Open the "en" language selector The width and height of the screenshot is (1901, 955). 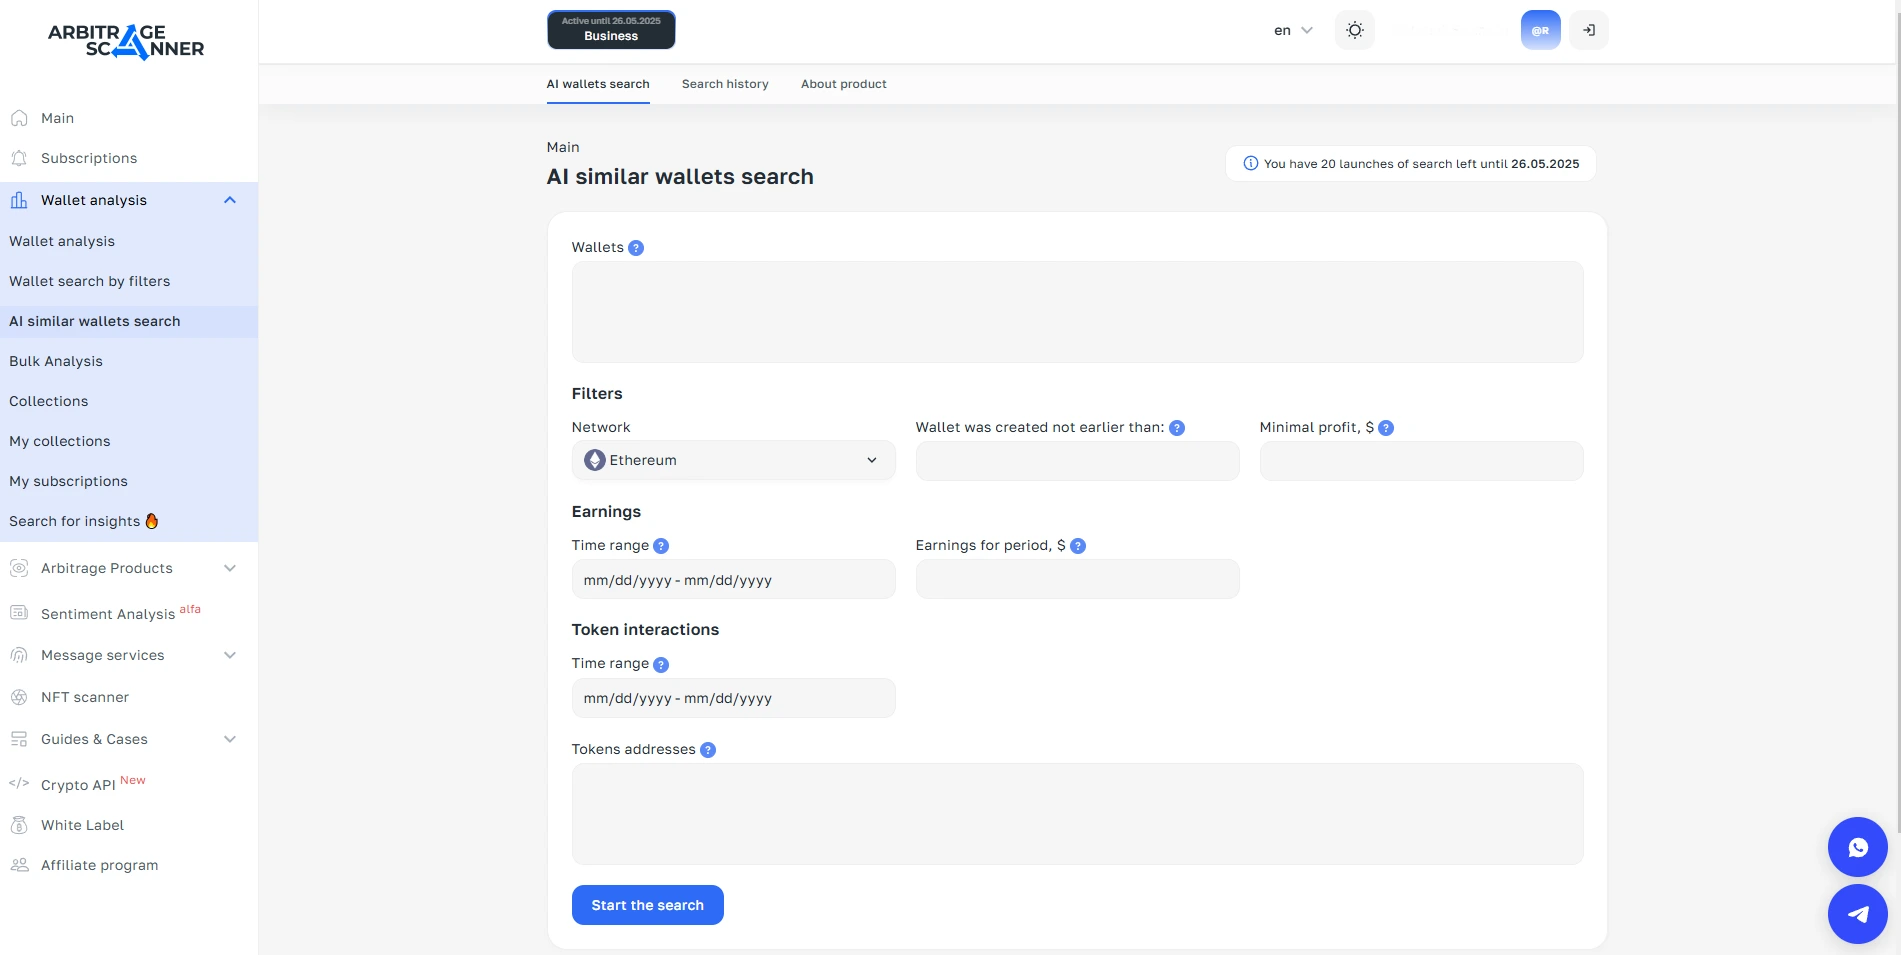pyautogui.click(x=1291, y=30)
